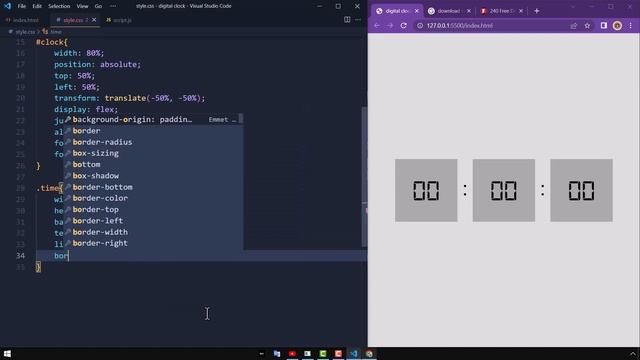Close the download browser tab
The width and height of the screenshot is (640, 360).
point(469,11)
